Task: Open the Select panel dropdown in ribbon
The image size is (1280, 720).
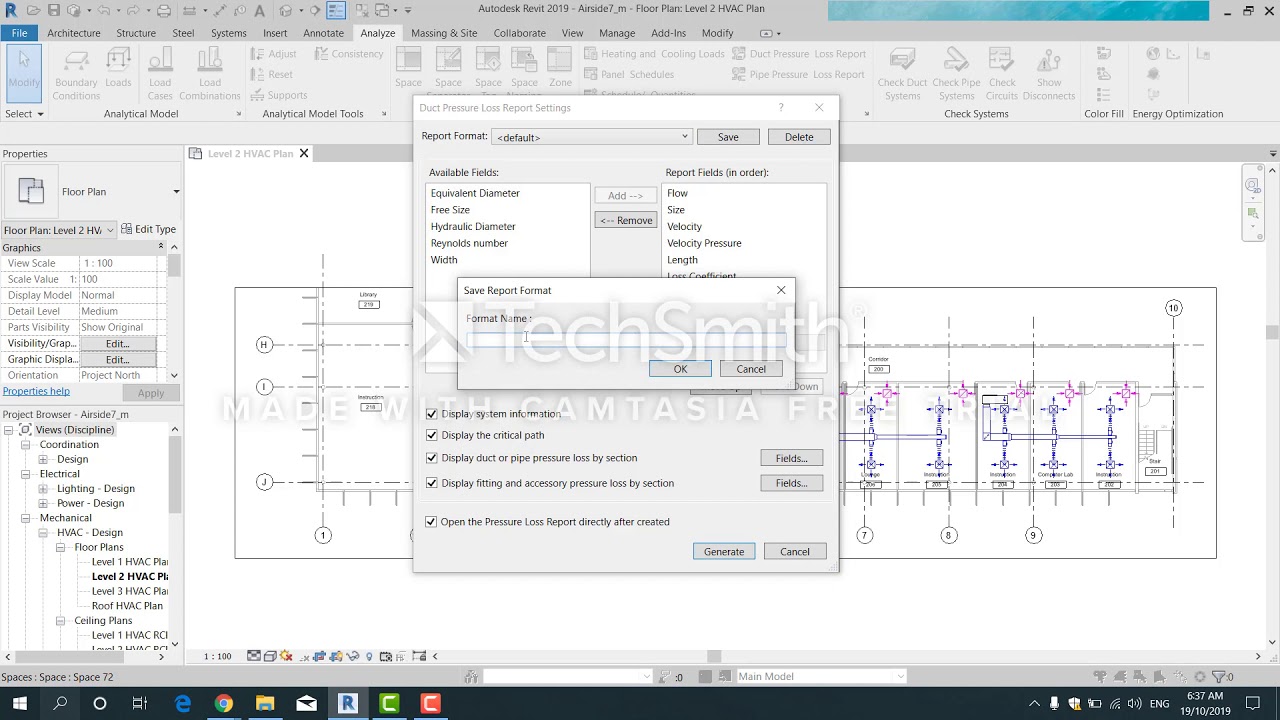Action: pos(24,114)
